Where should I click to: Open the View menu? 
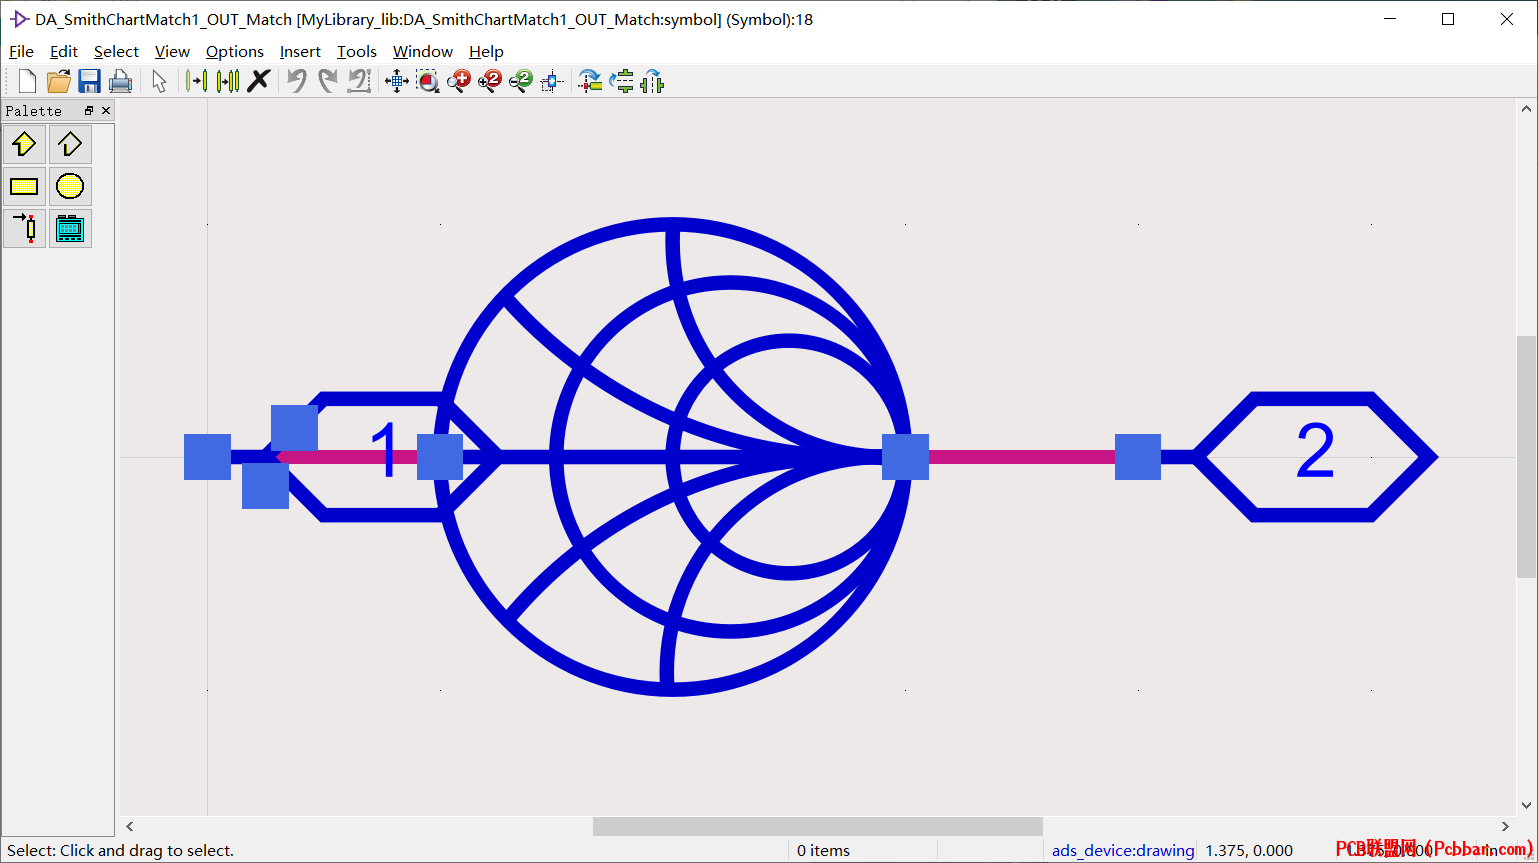(172, 52)
